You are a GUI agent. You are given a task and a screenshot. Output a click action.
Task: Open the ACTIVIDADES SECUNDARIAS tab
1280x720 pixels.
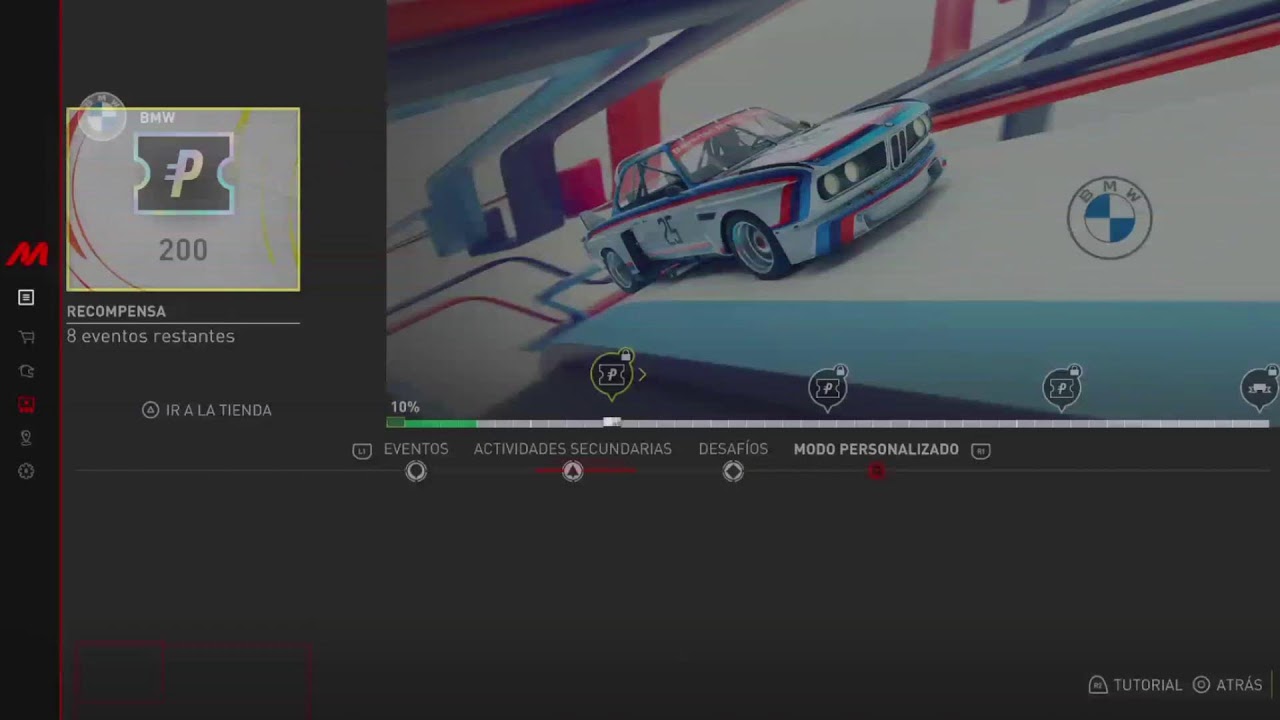[572, 449]
